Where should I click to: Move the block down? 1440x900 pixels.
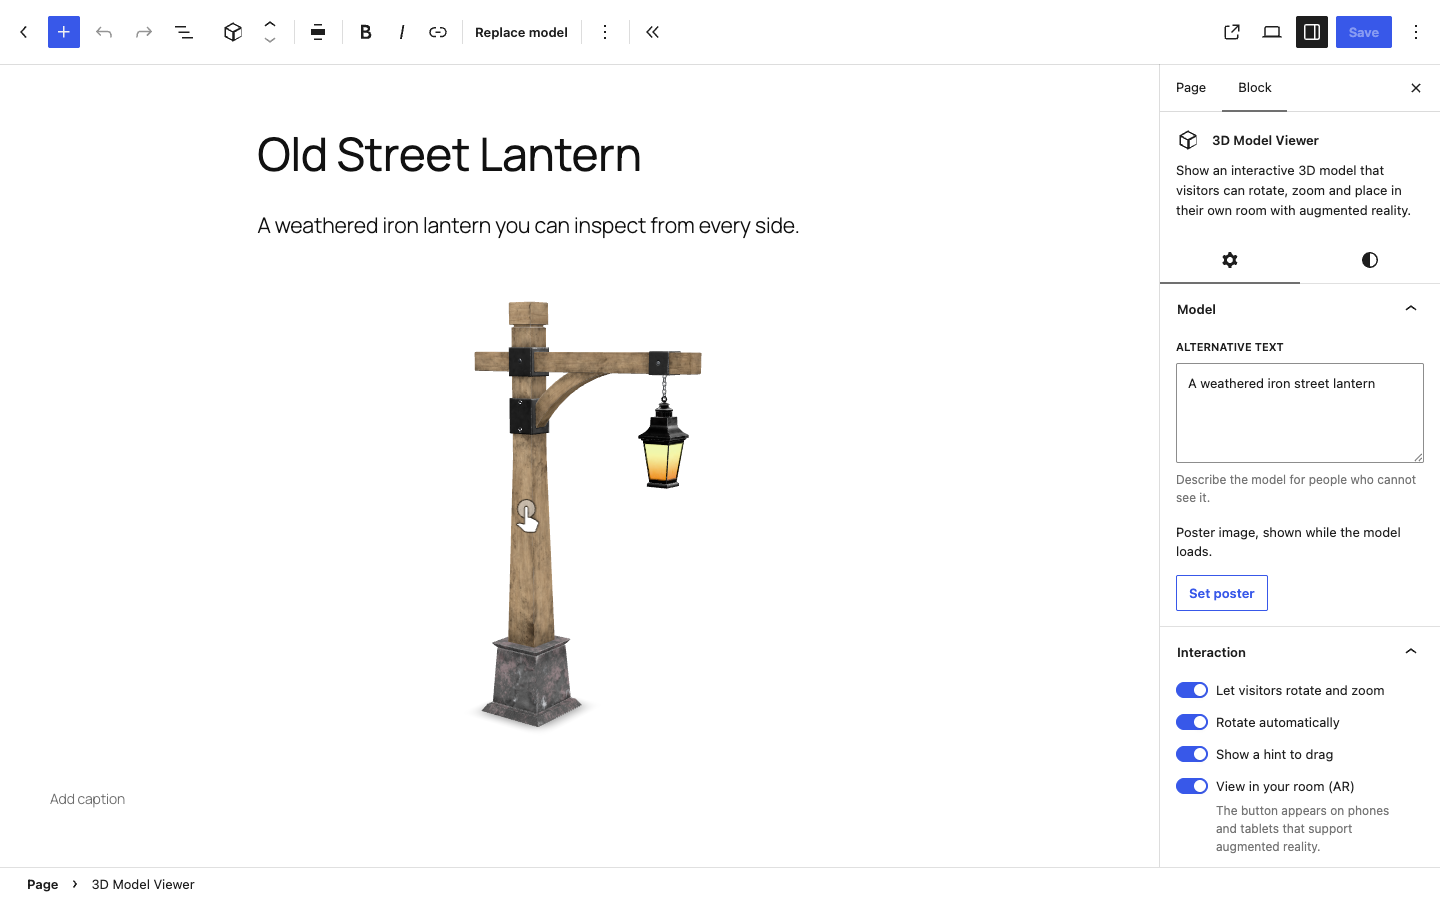pyautogui.click(x=270, y=41)
